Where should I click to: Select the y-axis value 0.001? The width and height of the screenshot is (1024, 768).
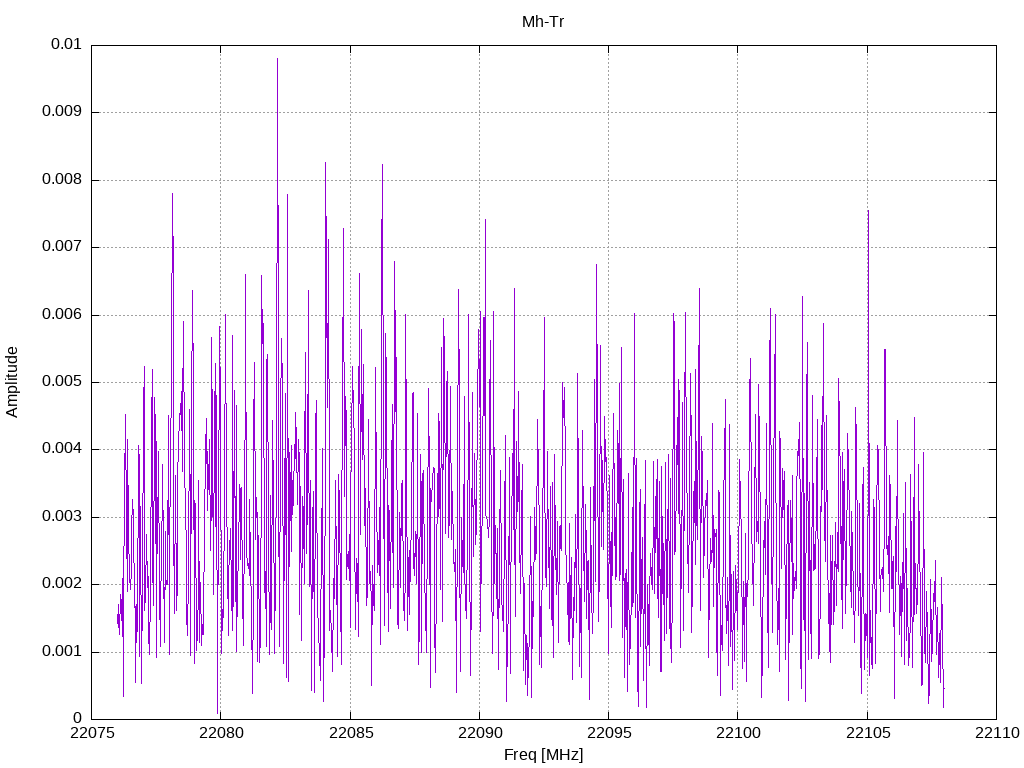pyautogui.click(x=62, y=652)
